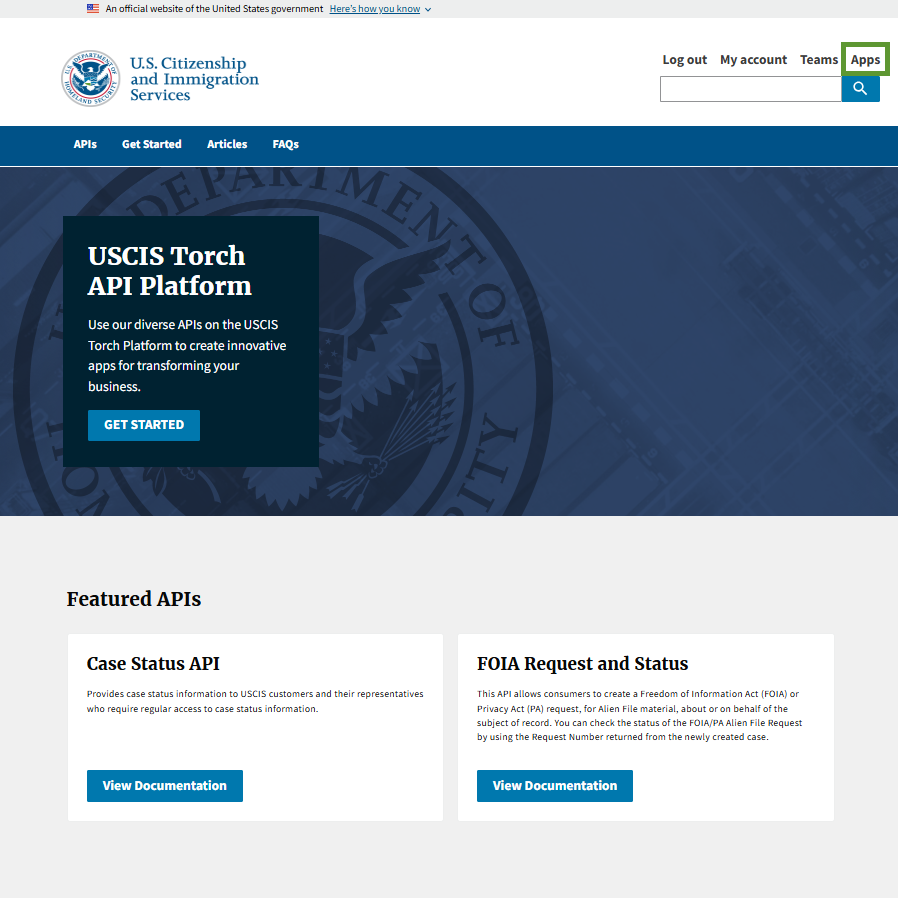This screenshot has height=898, width=898.
Task: Focus the site search input field
Action: (x=750, y=89)
